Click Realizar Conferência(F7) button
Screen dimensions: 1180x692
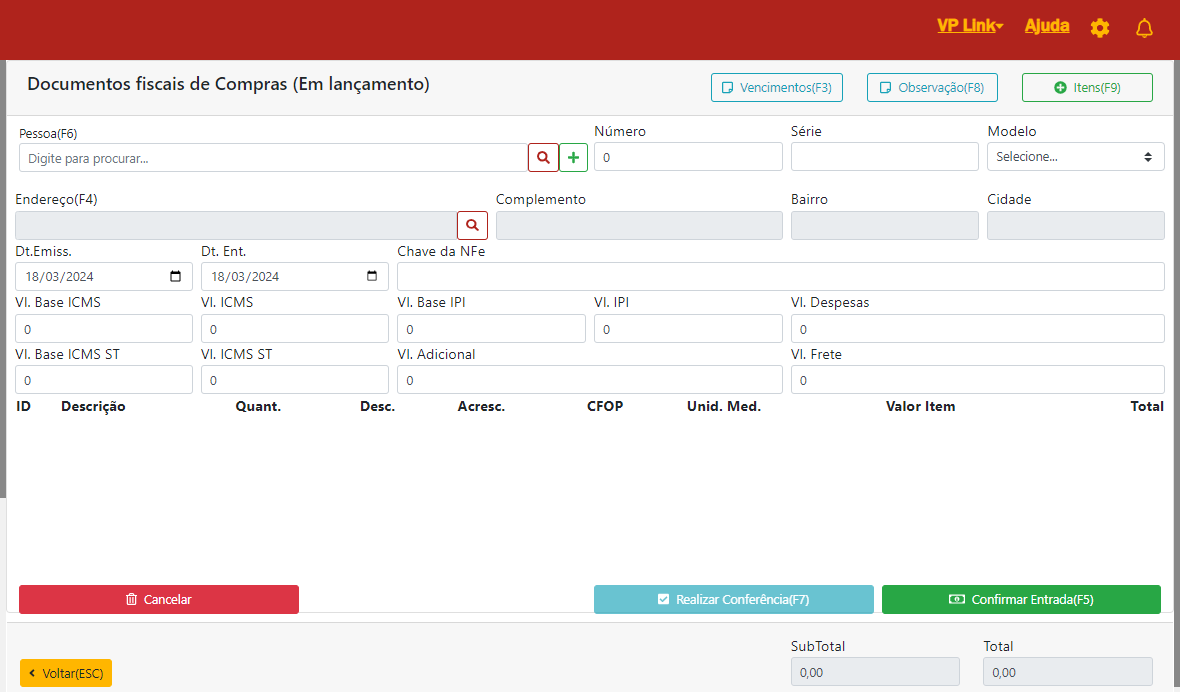[733, 600]
